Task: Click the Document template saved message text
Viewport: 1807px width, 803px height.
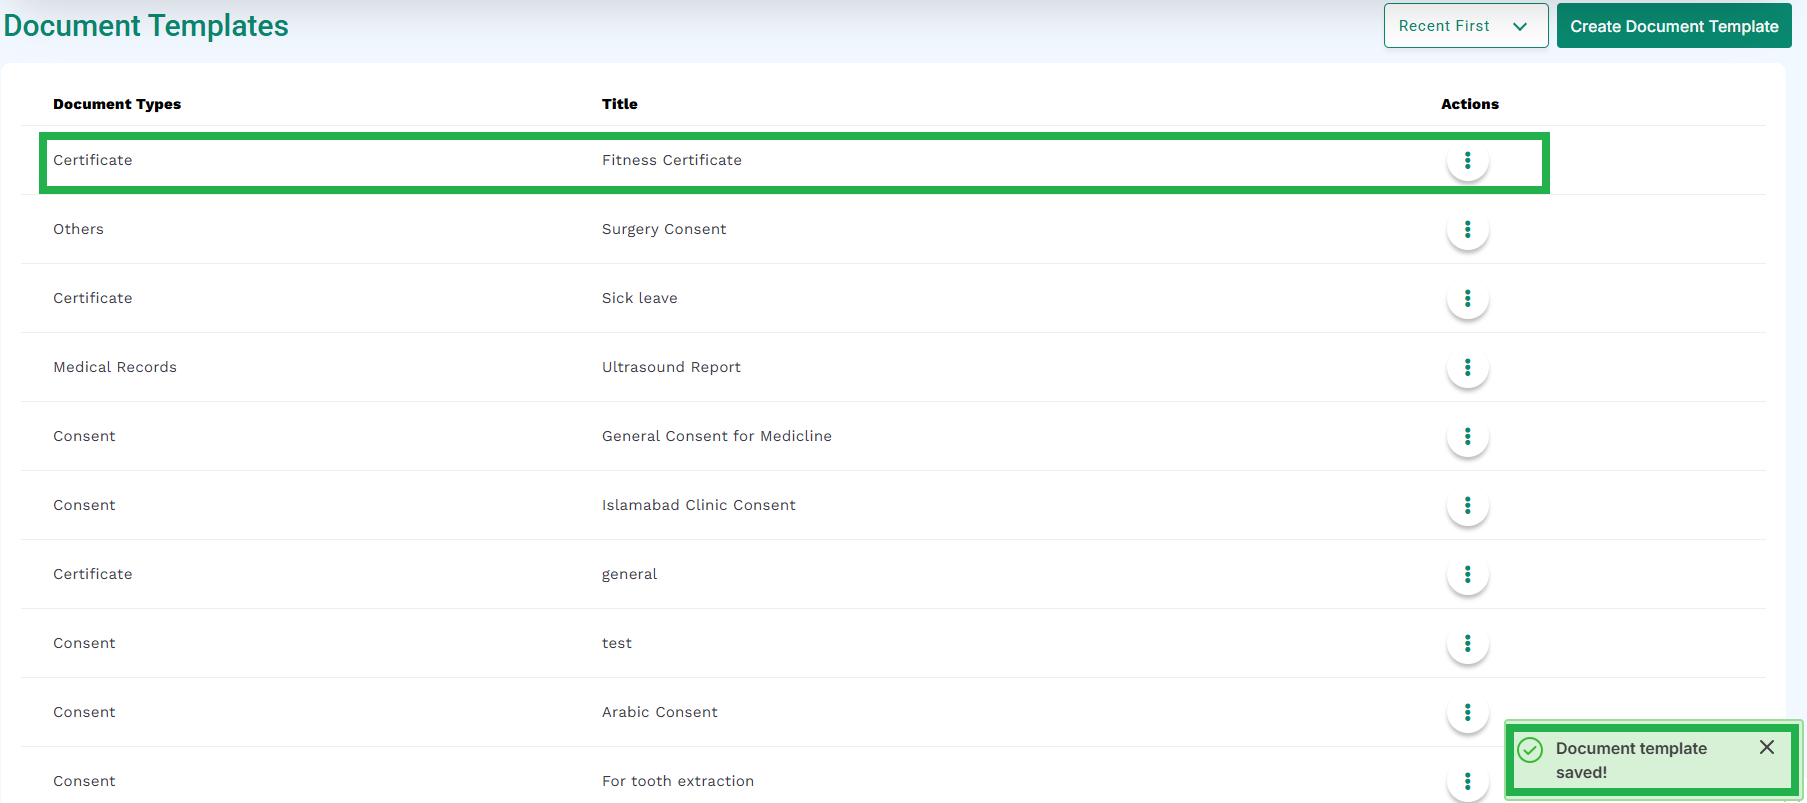Action: [1631, 760]
